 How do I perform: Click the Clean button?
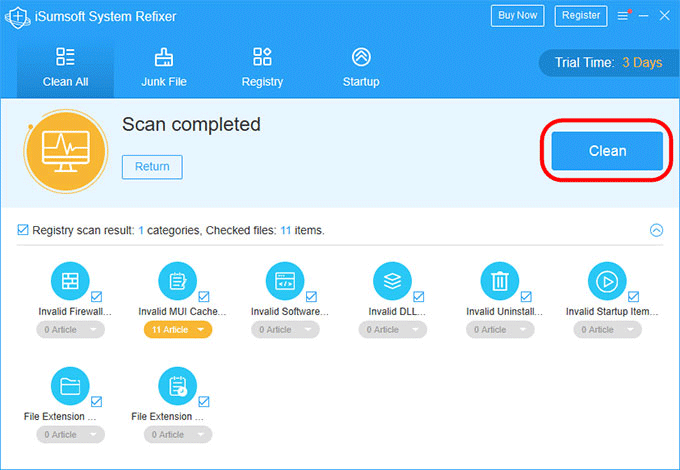point(607,151)
